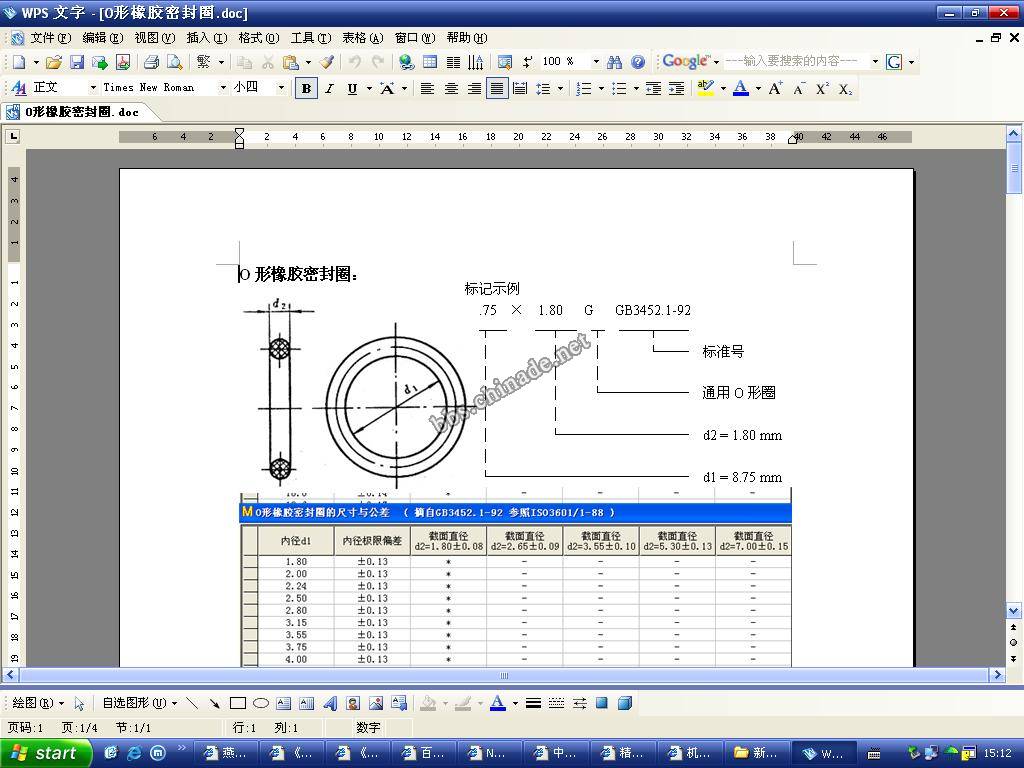The height and width of the screenshot is (768, 1024).
Task: Select the ellipse shape tool
Action: pyautogui.click(x=261, y=703)
